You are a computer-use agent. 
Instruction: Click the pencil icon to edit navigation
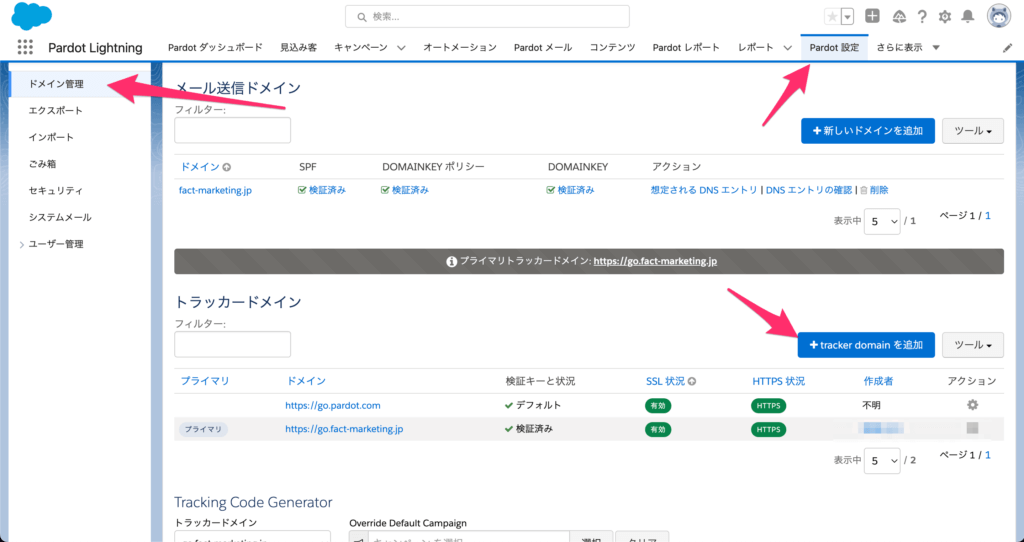(x=1007, y=48)
